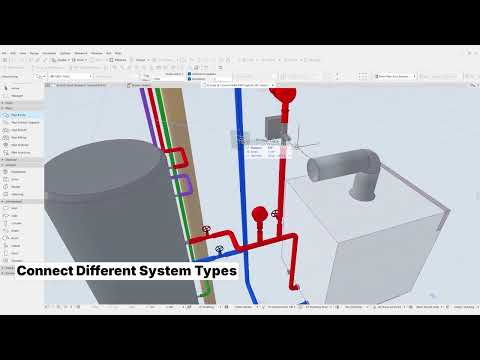Toggle the lower blue checkbox in the info box
Screen dimensions: 480x360
(190, 79)
